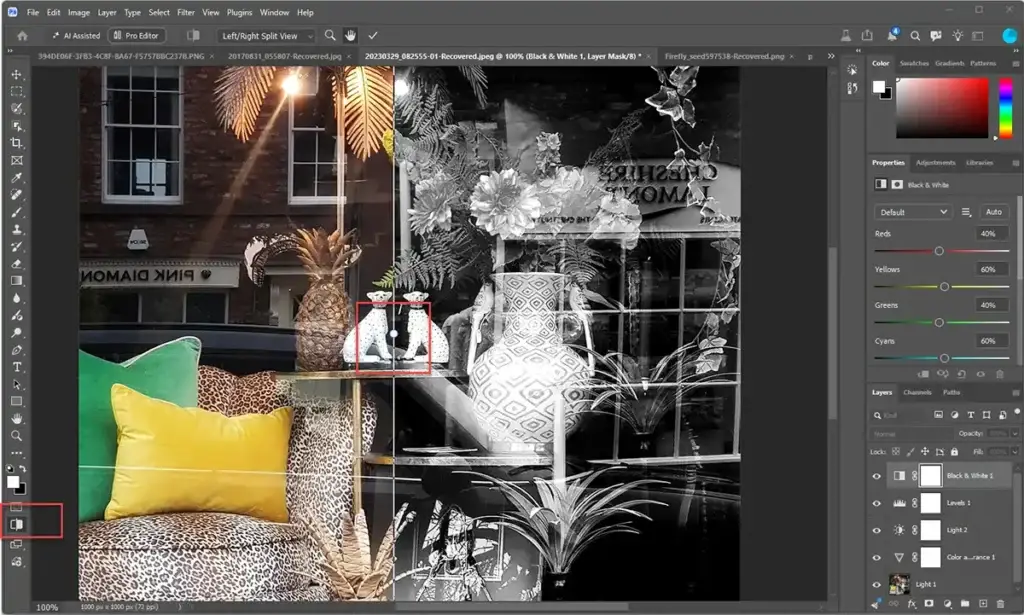The height and width of the screenshot is (615, 1024).
Task: Open the Properties panel menu
Action: [x=1016, y=163]
